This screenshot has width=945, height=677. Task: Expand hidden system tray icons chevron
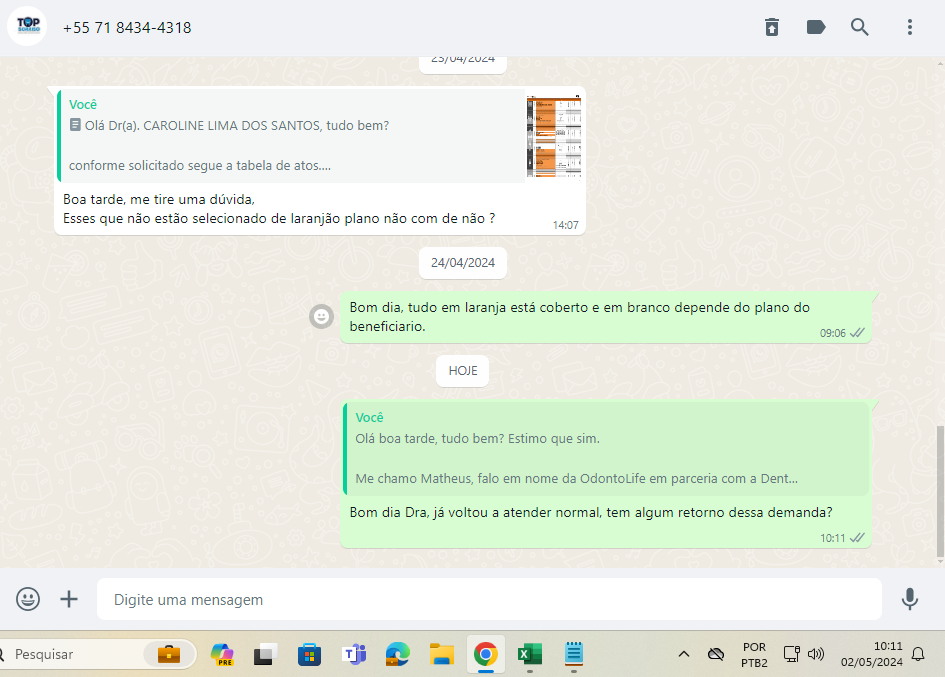pyautogui.click(x=684, y=654)
